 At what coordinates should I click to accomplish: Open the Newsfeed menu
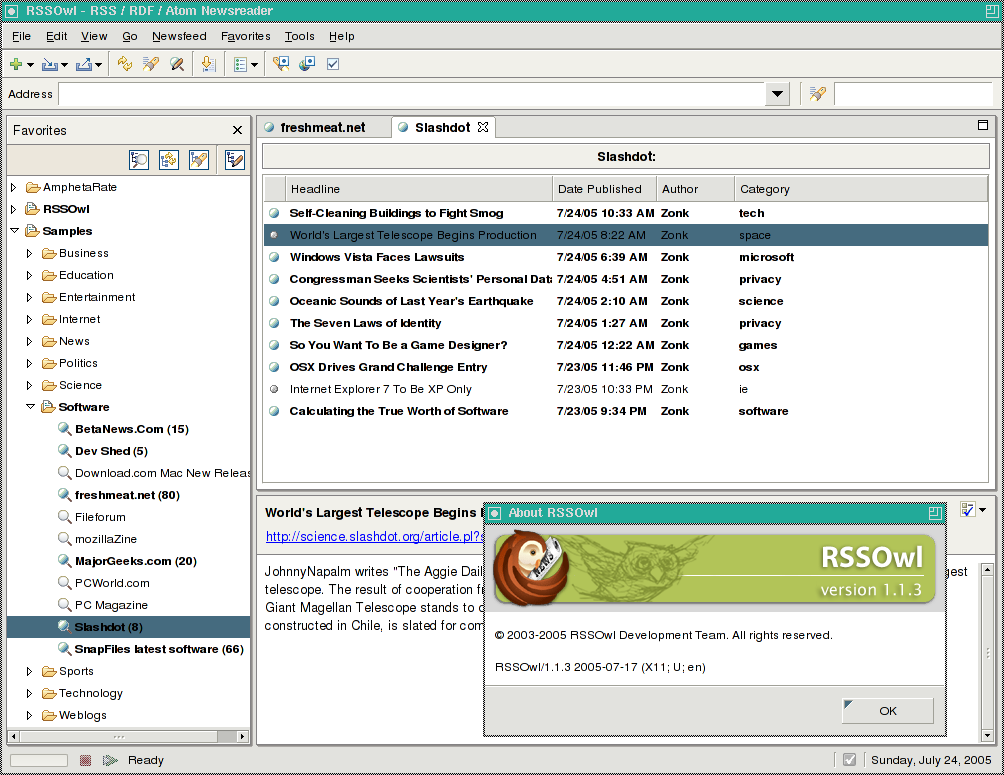coord(179,37)
